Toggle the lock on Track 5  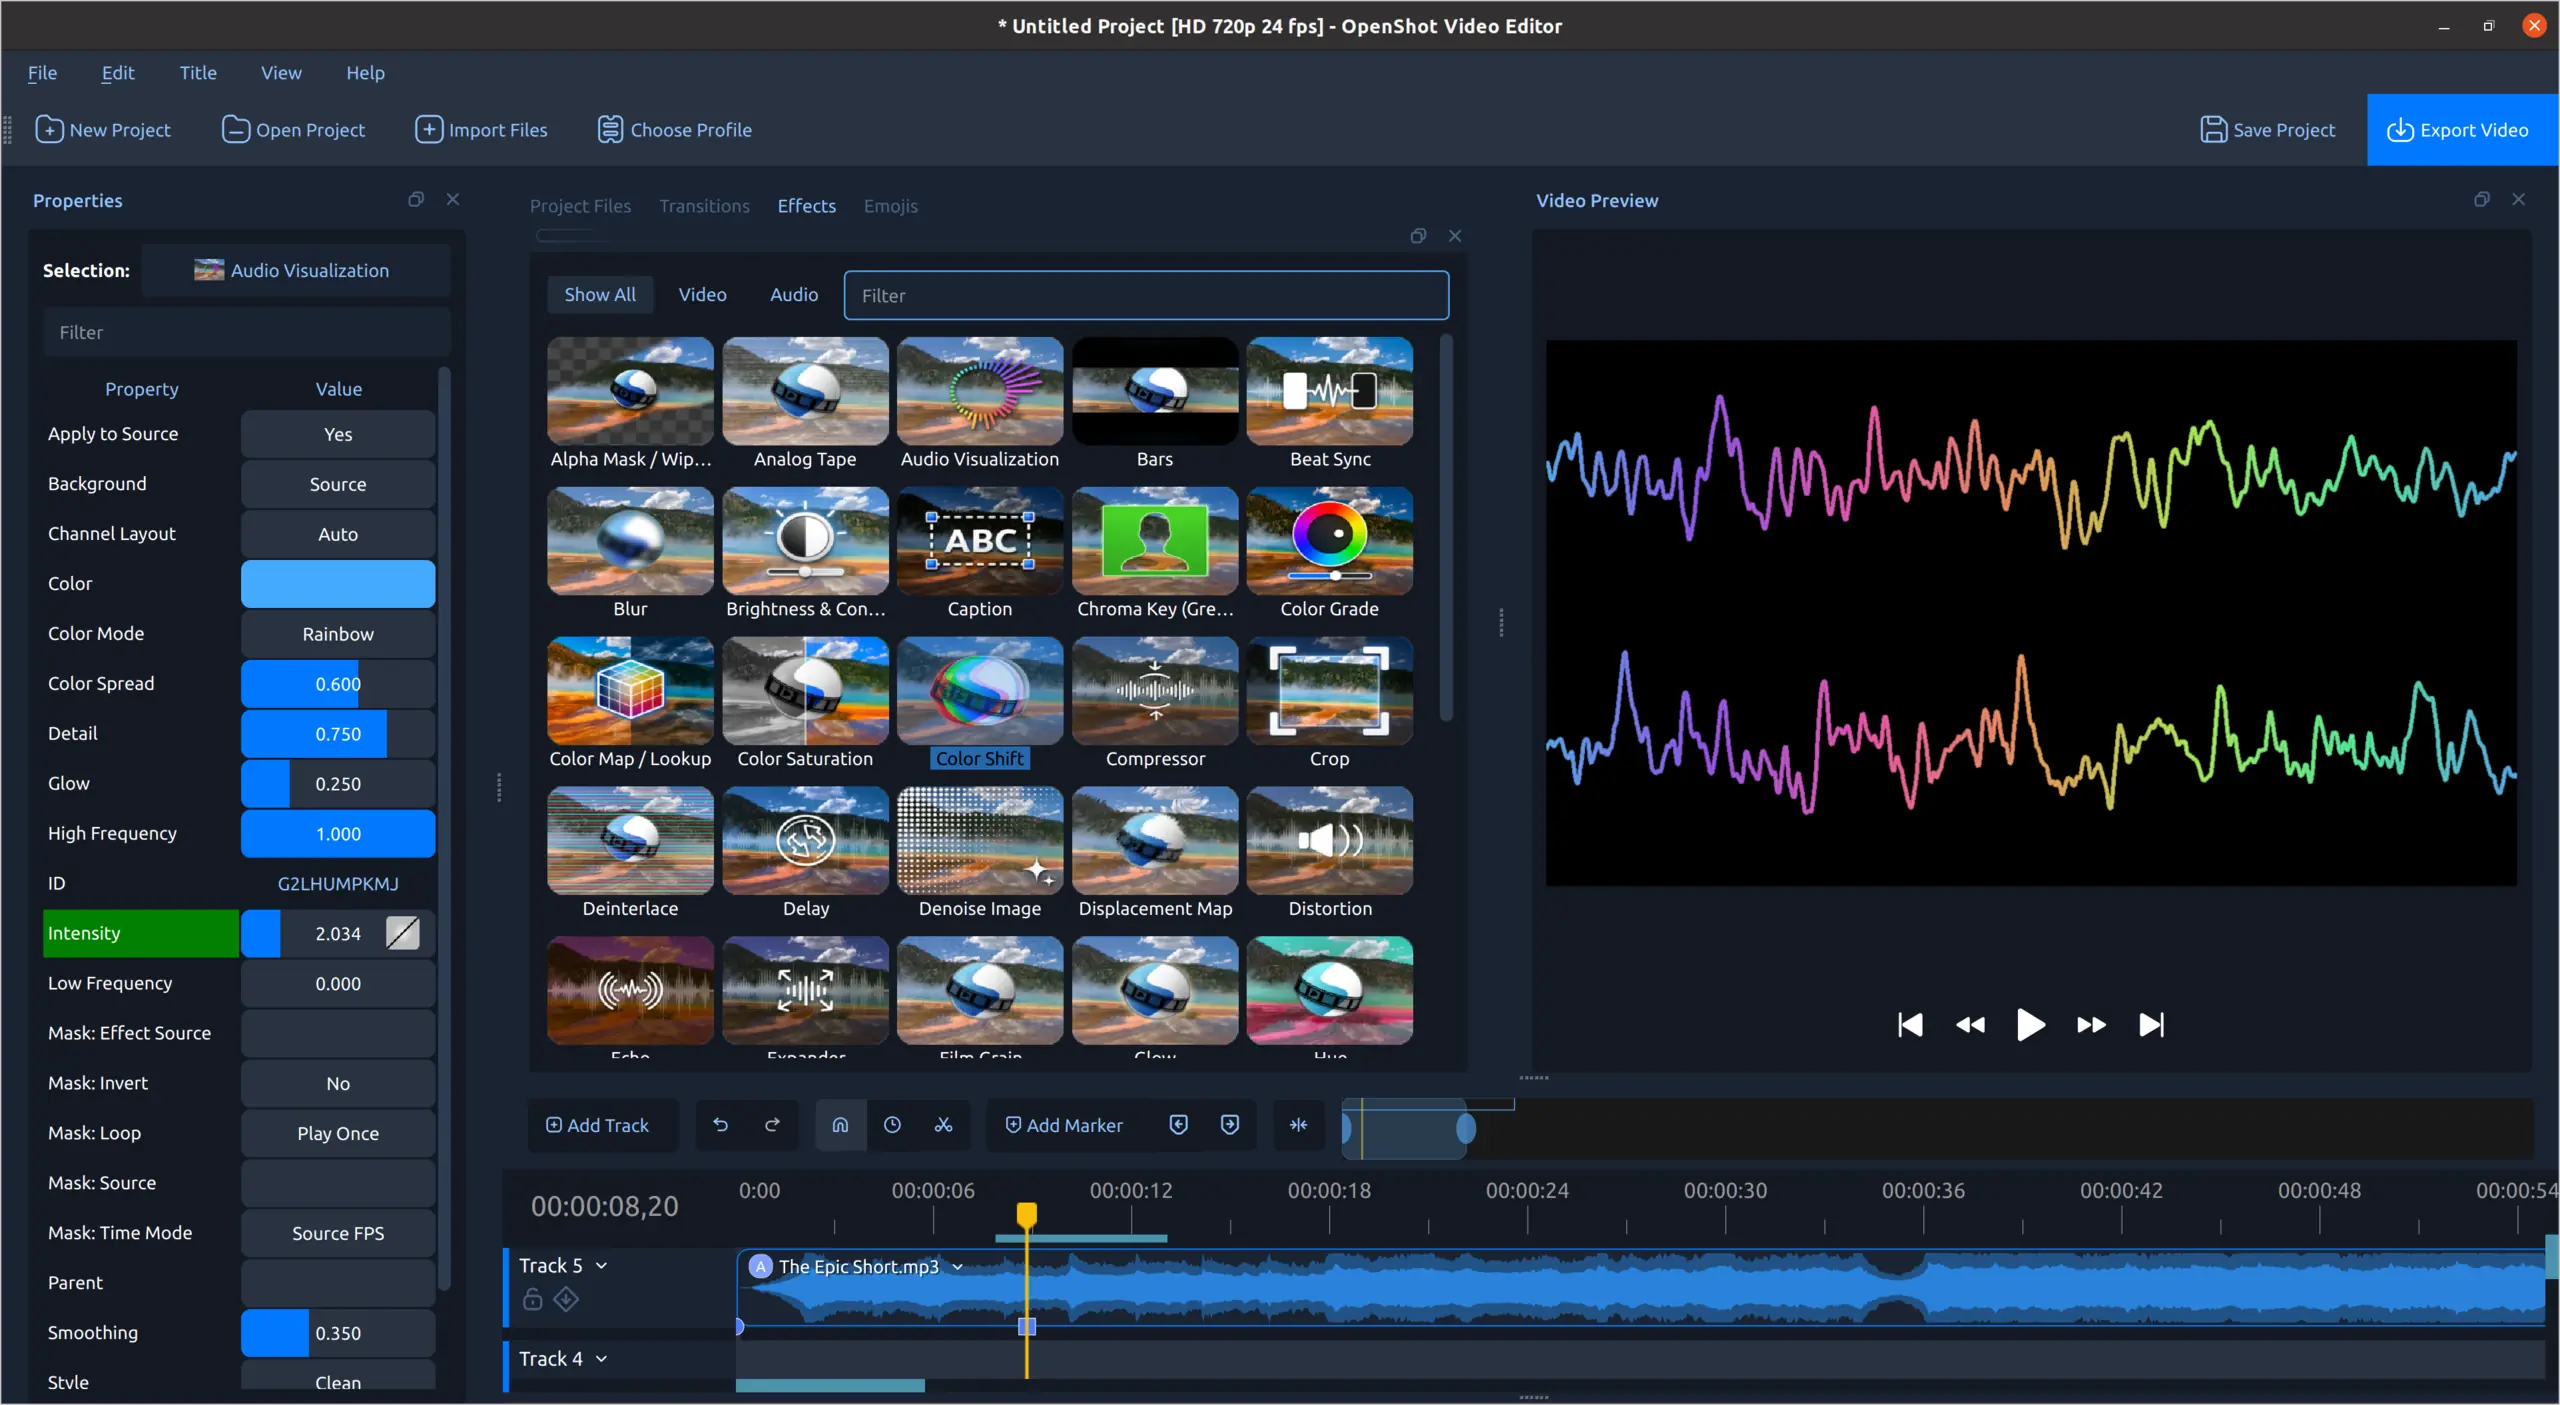[533, 1298]
